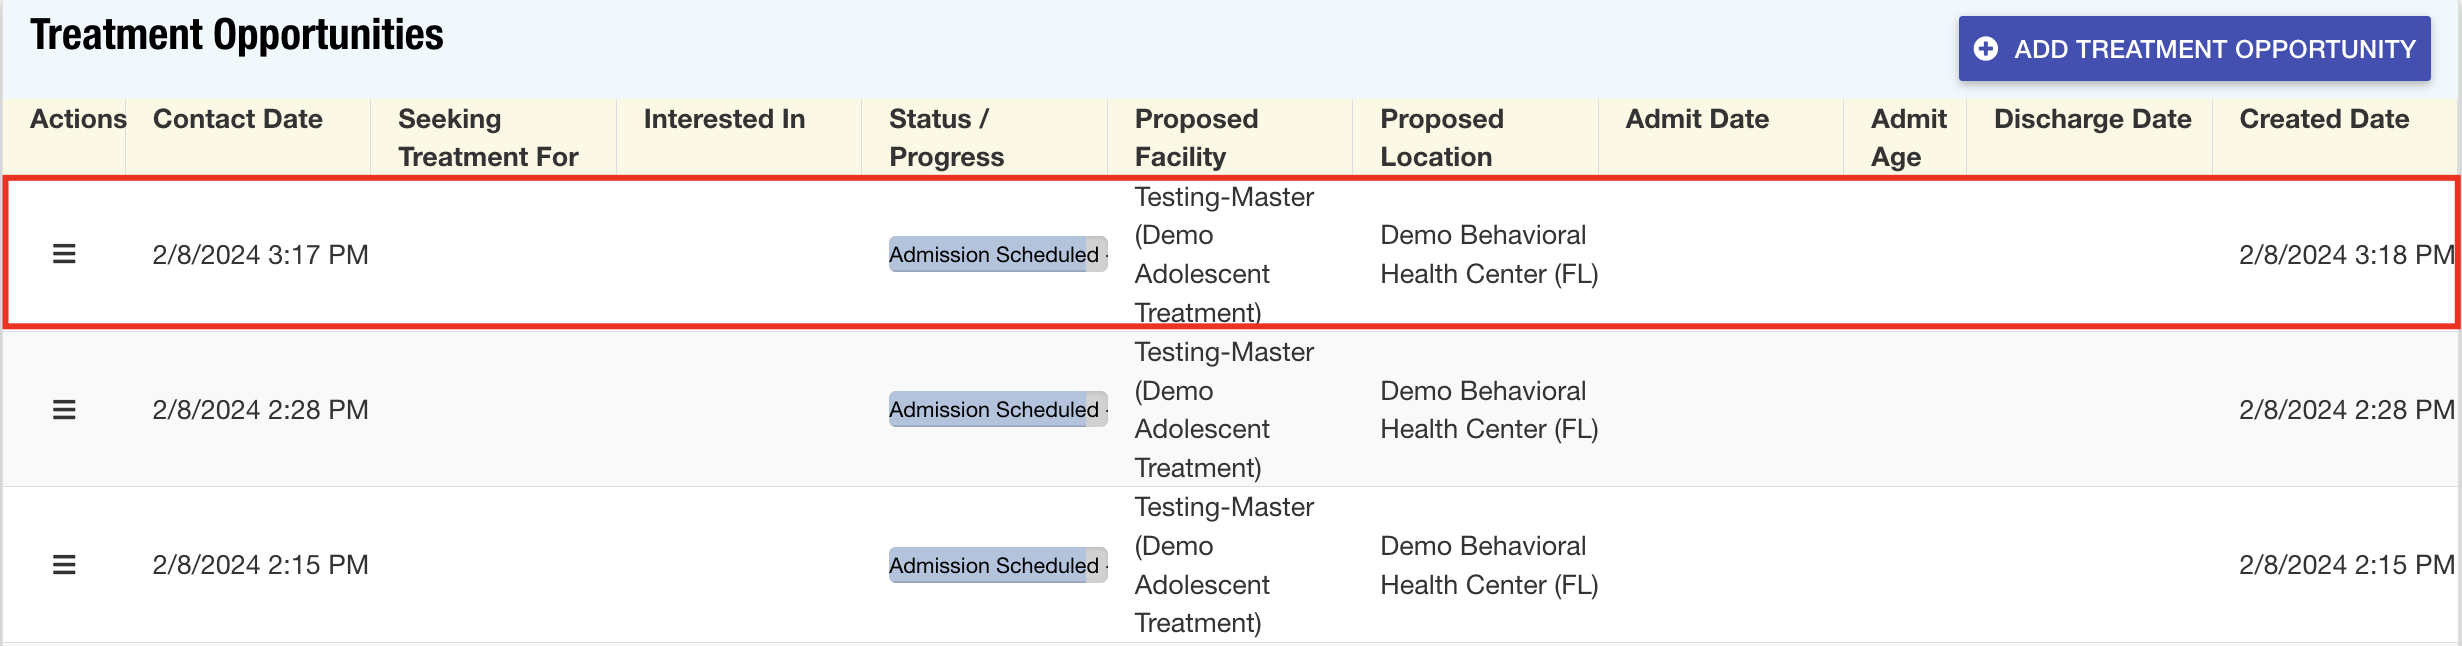The image size is (2462, 646).
Task: Click Admission Scheduled status in second row
Action: click(995, 410)
